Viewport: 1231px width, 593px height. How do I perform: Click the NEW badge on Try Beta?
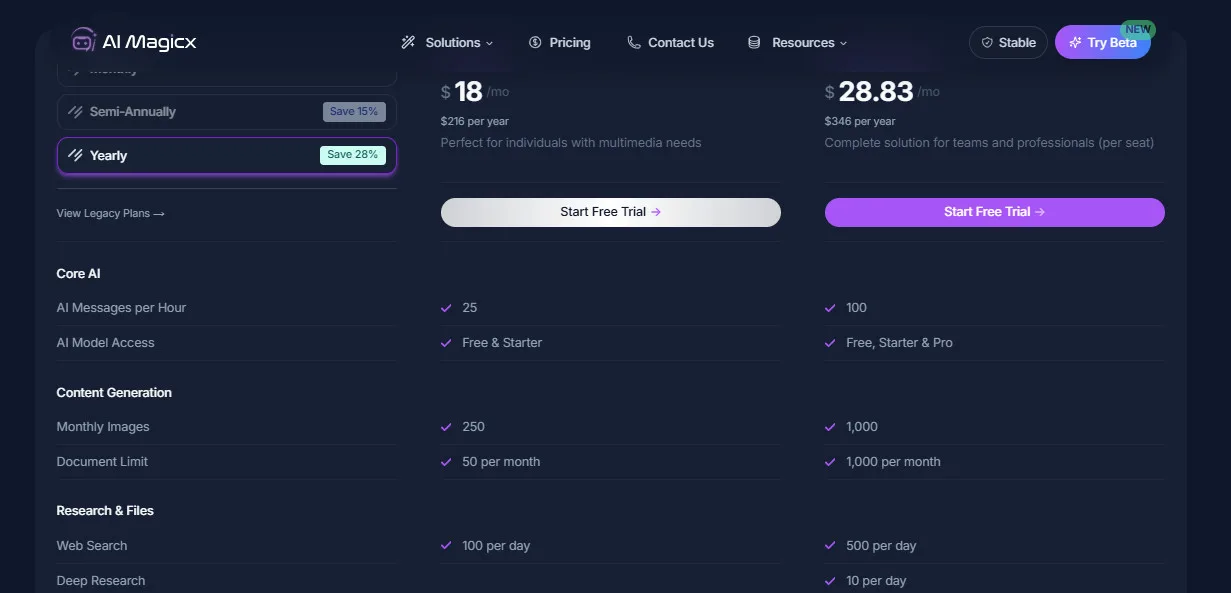pyautogui.click(x=1138, y=29)
